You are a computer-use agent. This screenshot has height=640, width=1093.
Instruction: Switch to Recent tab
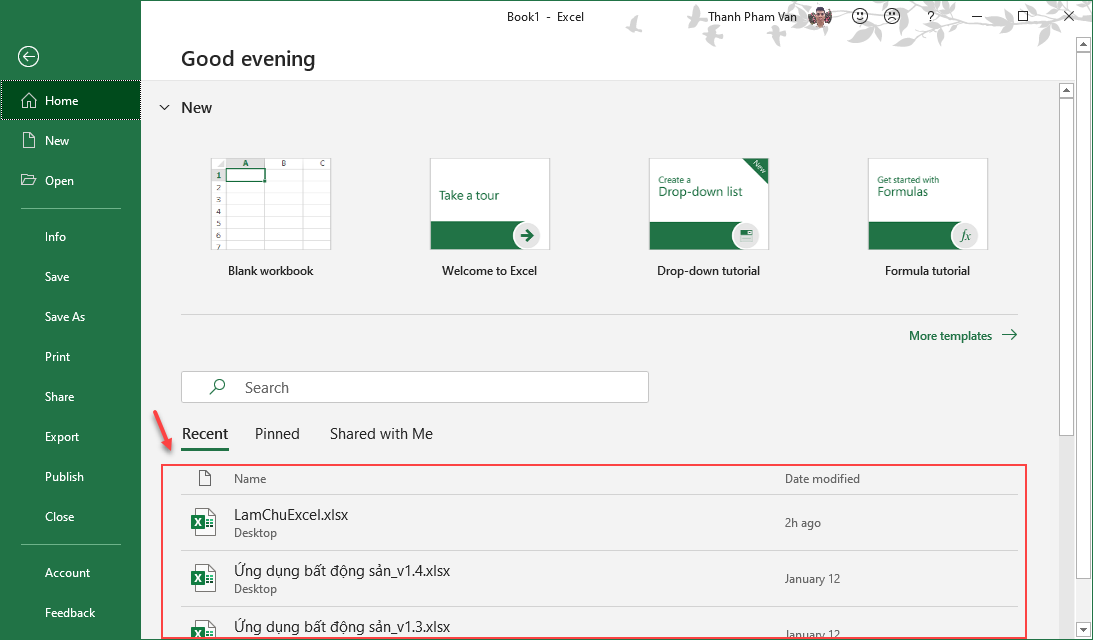205,434
